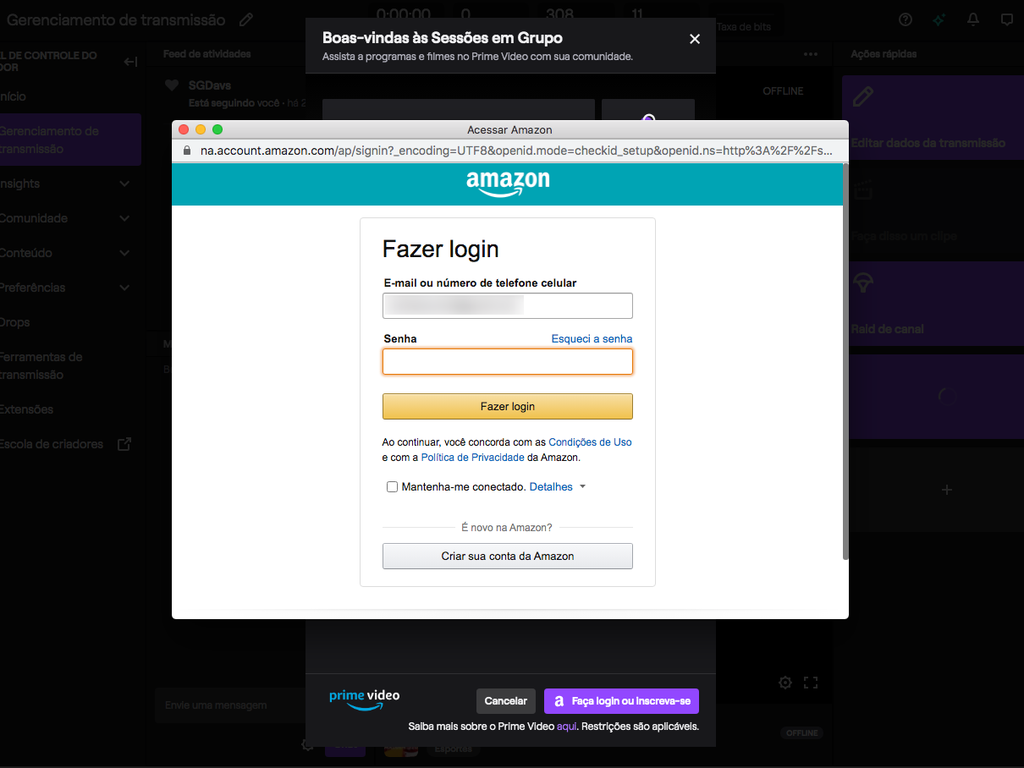Image resolution: width=1024 pixels, height=768 pixels.
Task: Click the Envie uma mensagem chat input
Action: tap(230, 705)
